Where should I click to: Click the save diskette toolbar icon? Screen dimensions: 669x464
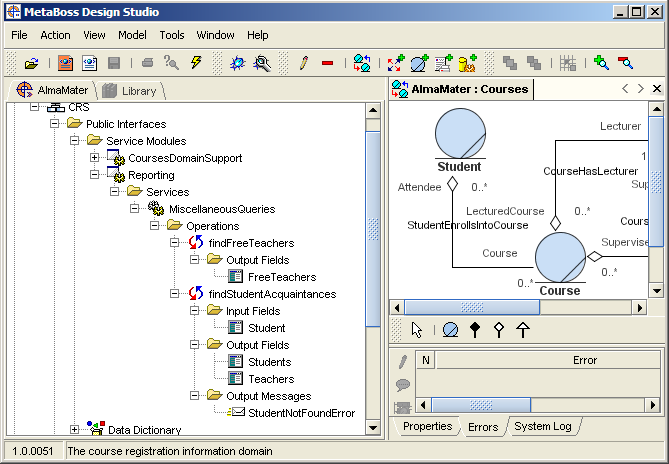(x=114, y=63)
